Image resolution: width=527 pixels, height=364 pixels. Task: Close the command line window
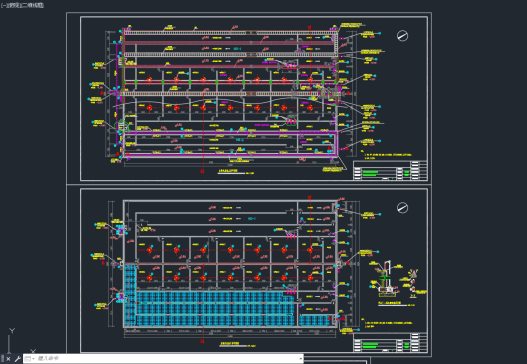pyautogui.click(x=8, y=359)
